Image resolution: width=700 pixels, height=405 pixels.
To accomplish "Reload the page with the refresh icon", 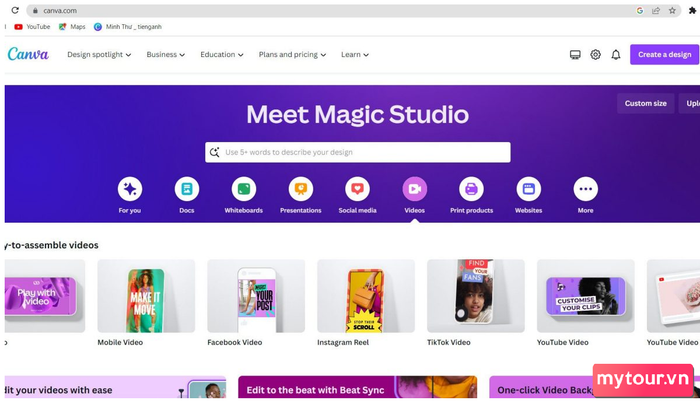I will pyautogui.click(x=15, y=10).
